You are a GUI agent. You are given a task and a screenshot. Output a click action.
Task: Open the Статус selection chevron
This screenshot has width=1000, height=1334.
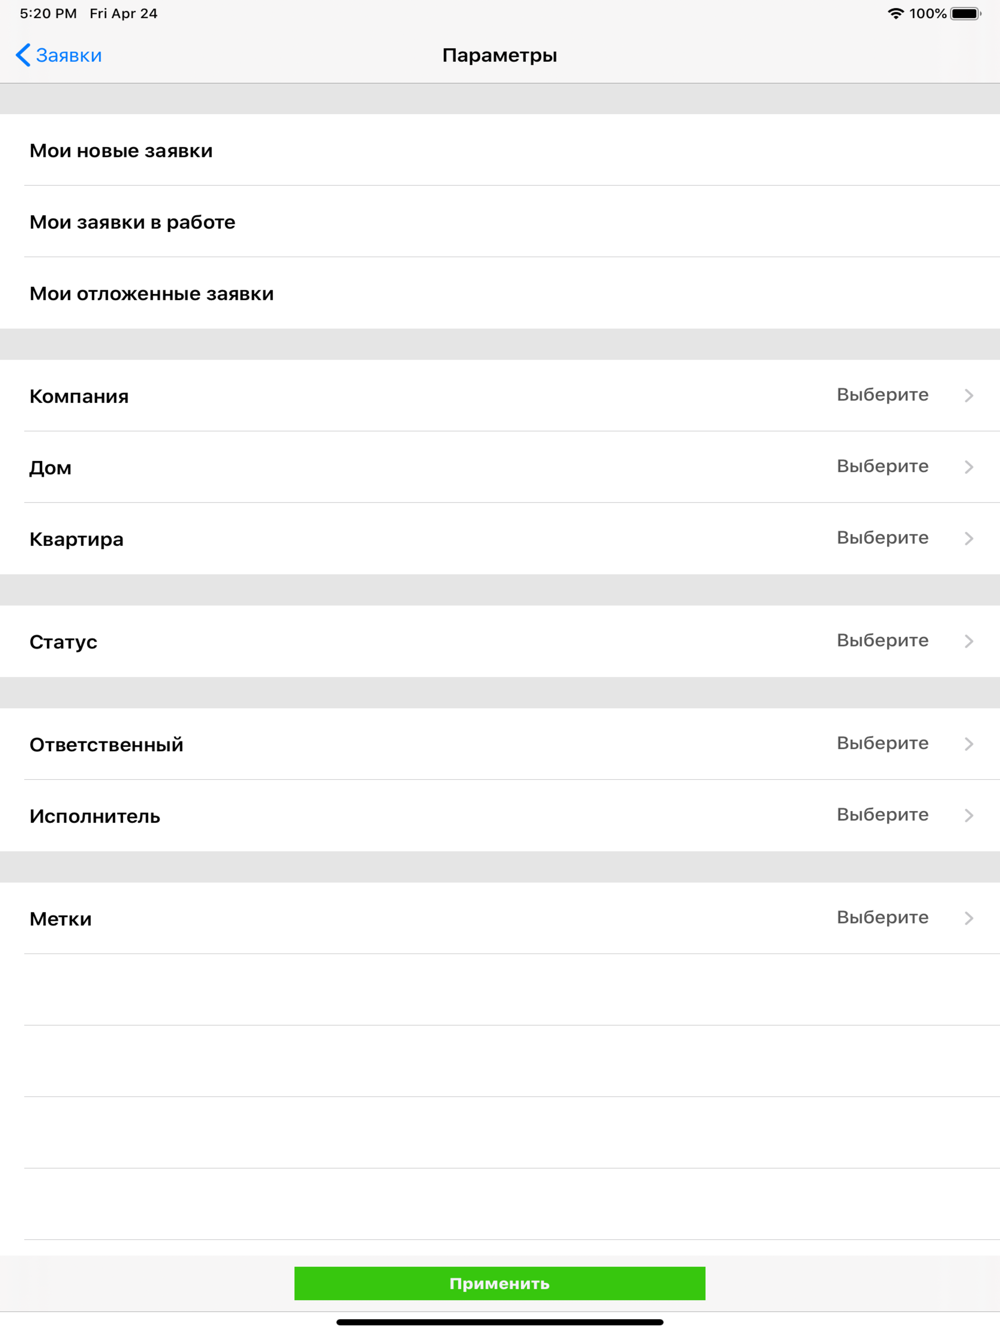coord(969,641)
